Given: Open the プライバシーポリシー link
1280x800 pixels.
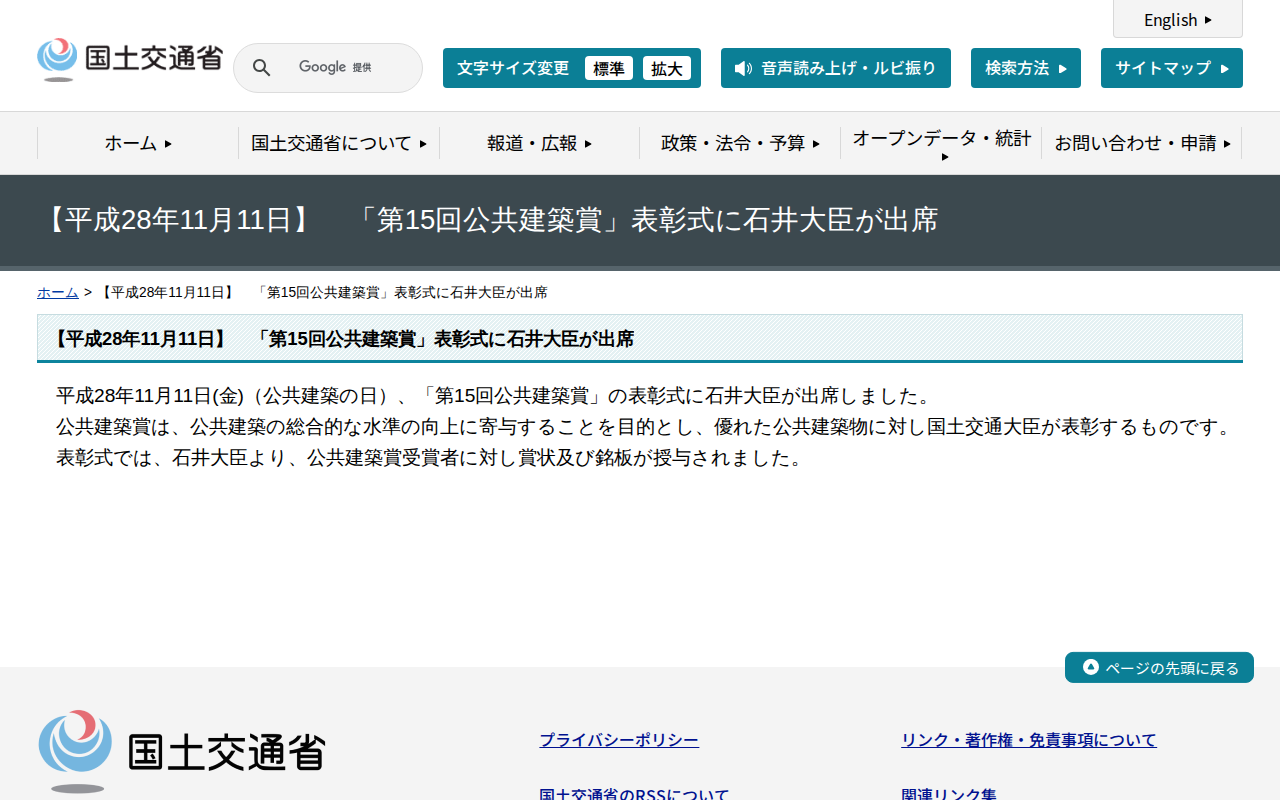Looking at the screenshot, I should click(x=619, y=740).
